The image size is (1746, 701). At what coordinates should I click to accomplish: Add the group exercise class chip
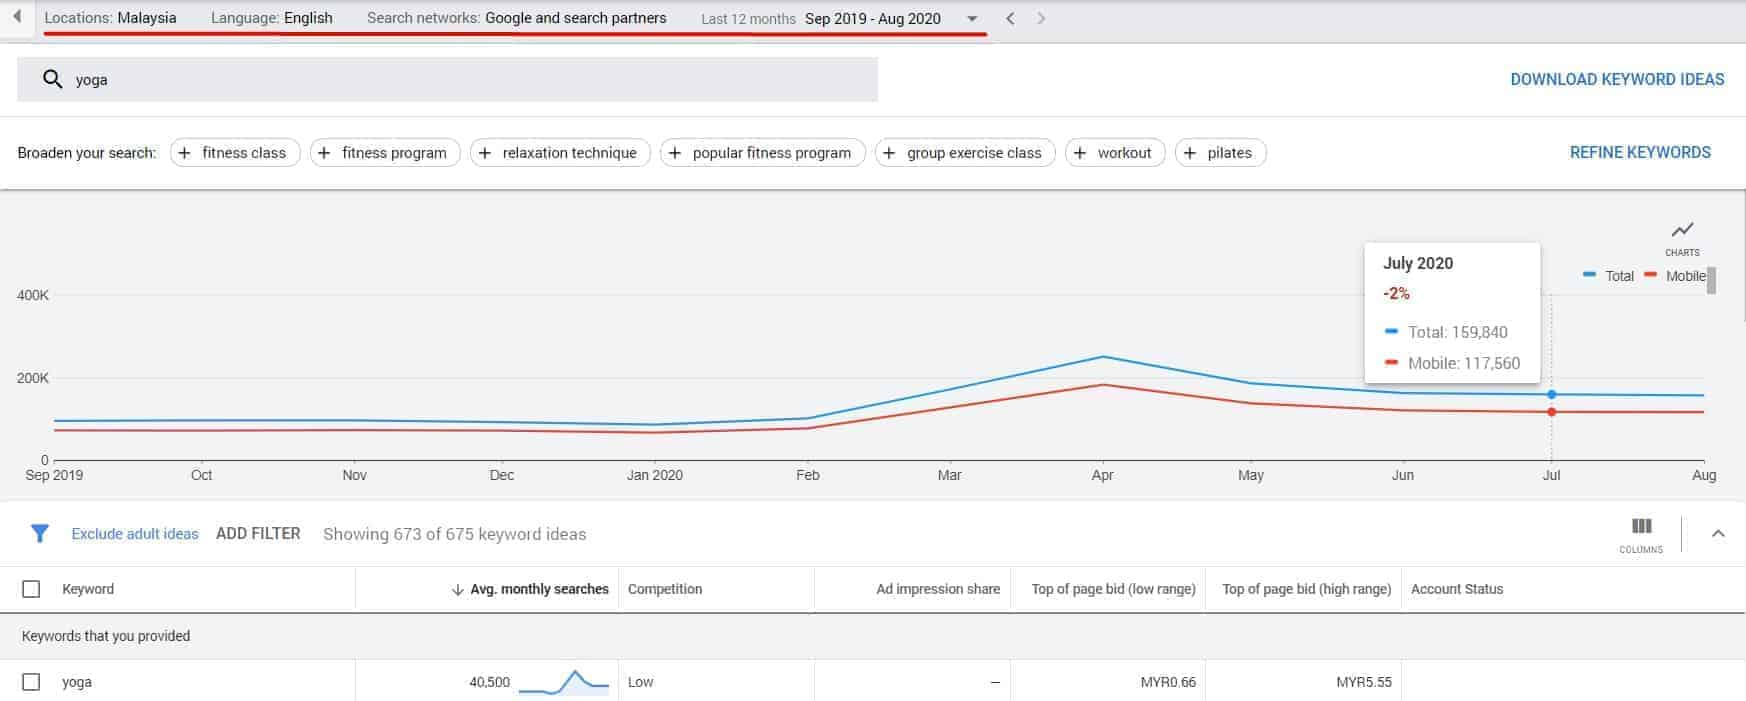tap(965, 153)
